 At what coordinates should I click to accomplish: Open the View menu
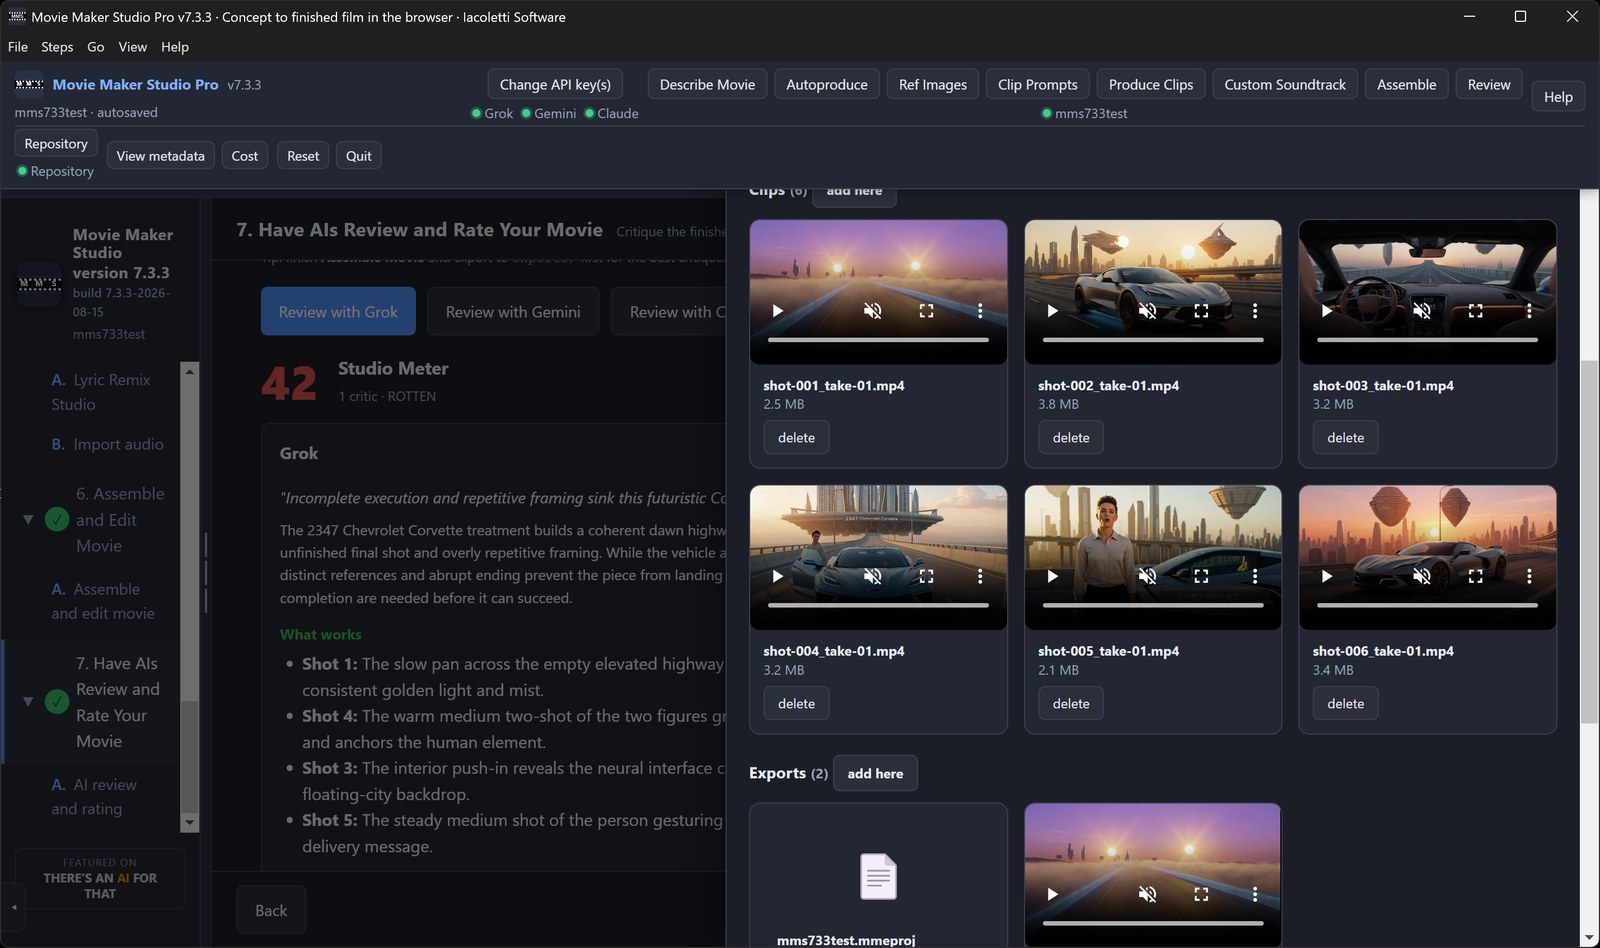(x=132, y=47)
